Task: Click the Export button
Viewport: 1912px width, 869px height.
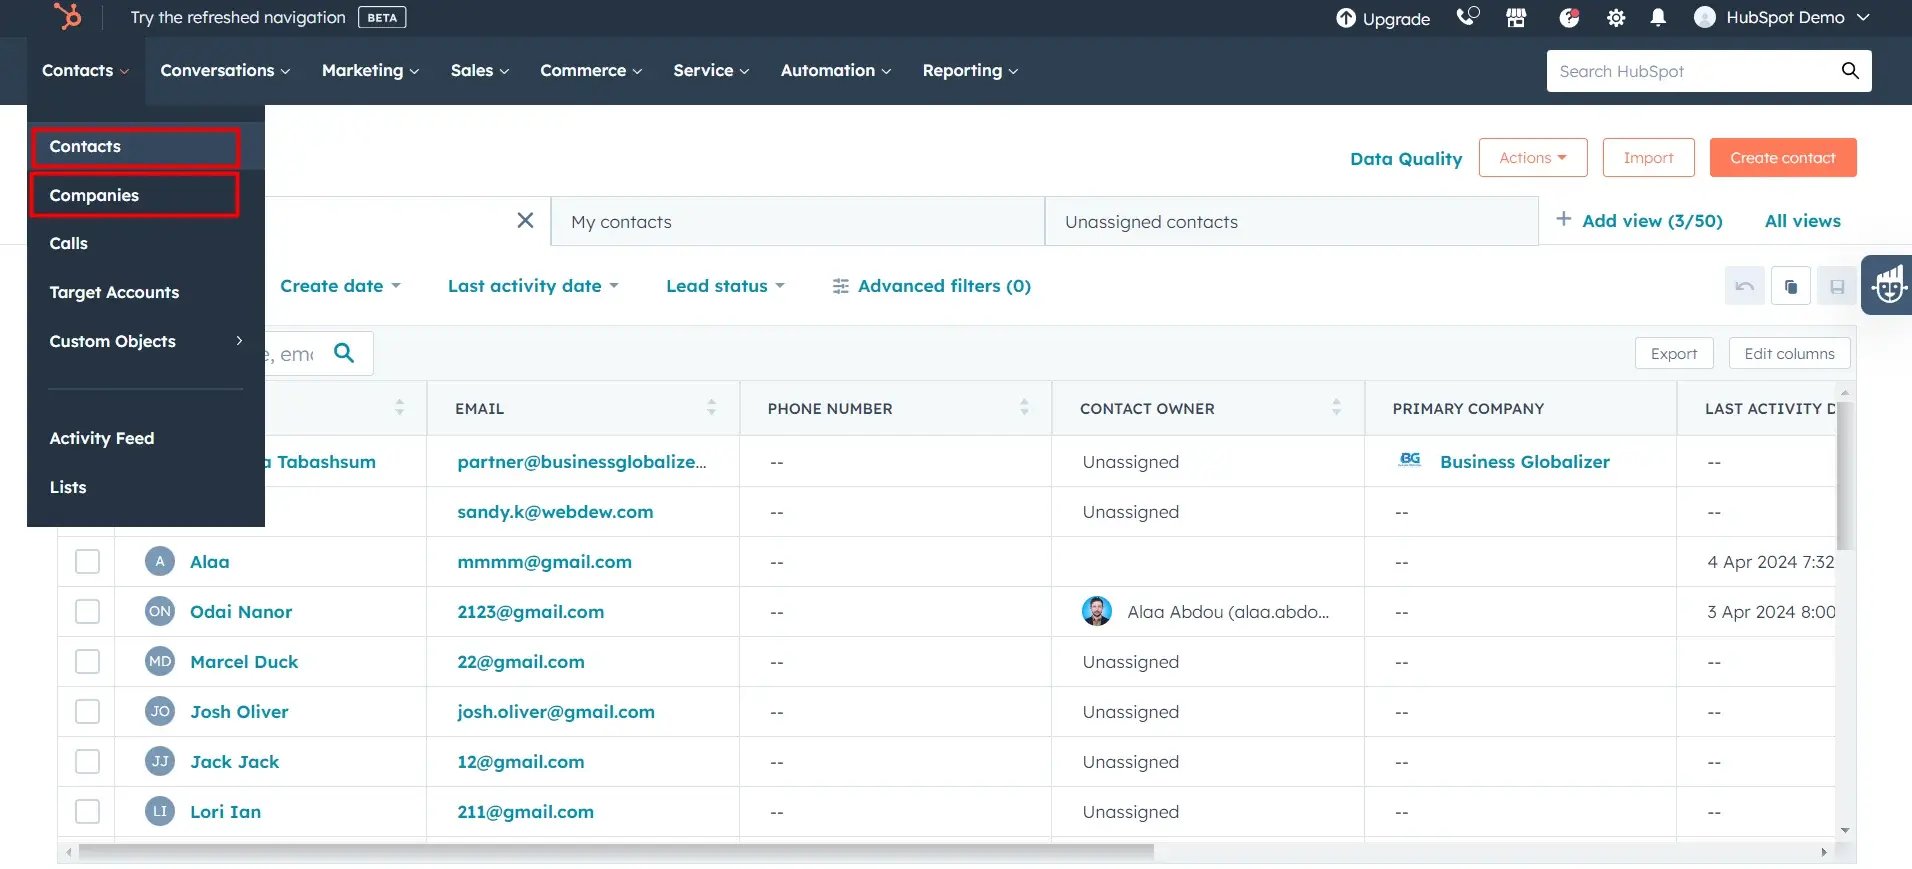Action: coord(1674,353)
